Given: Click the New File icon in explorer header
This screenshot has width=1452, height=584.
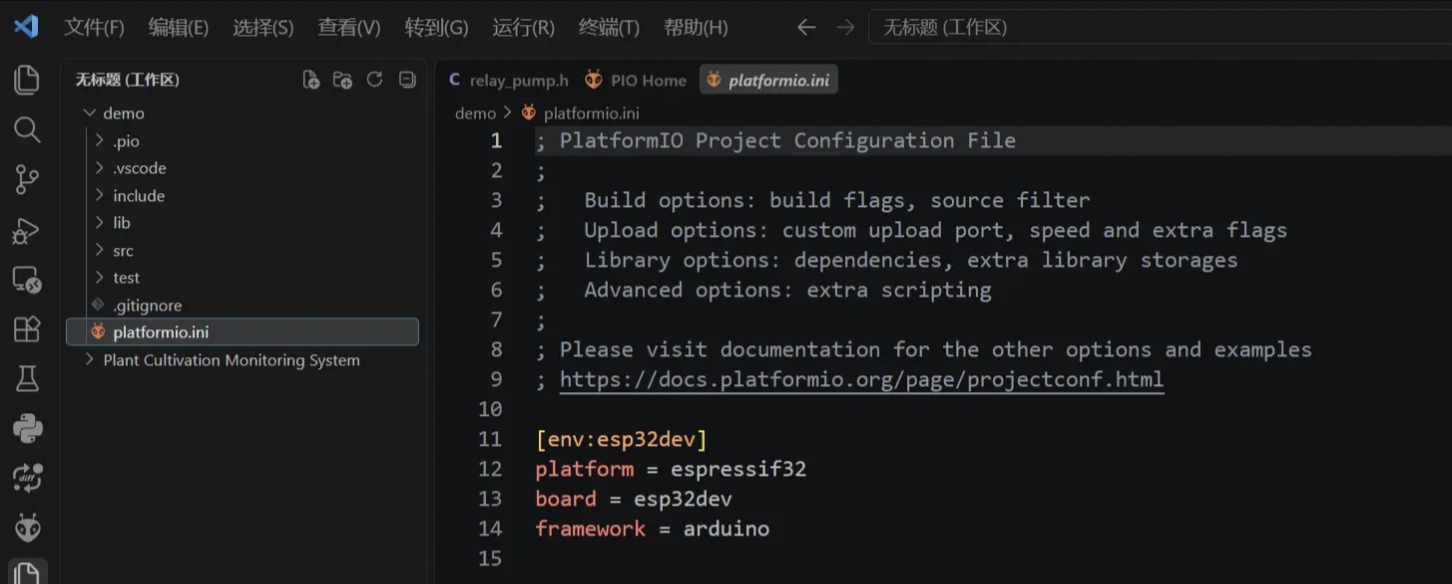Looking at the screenshot, I should pos(311,80).
